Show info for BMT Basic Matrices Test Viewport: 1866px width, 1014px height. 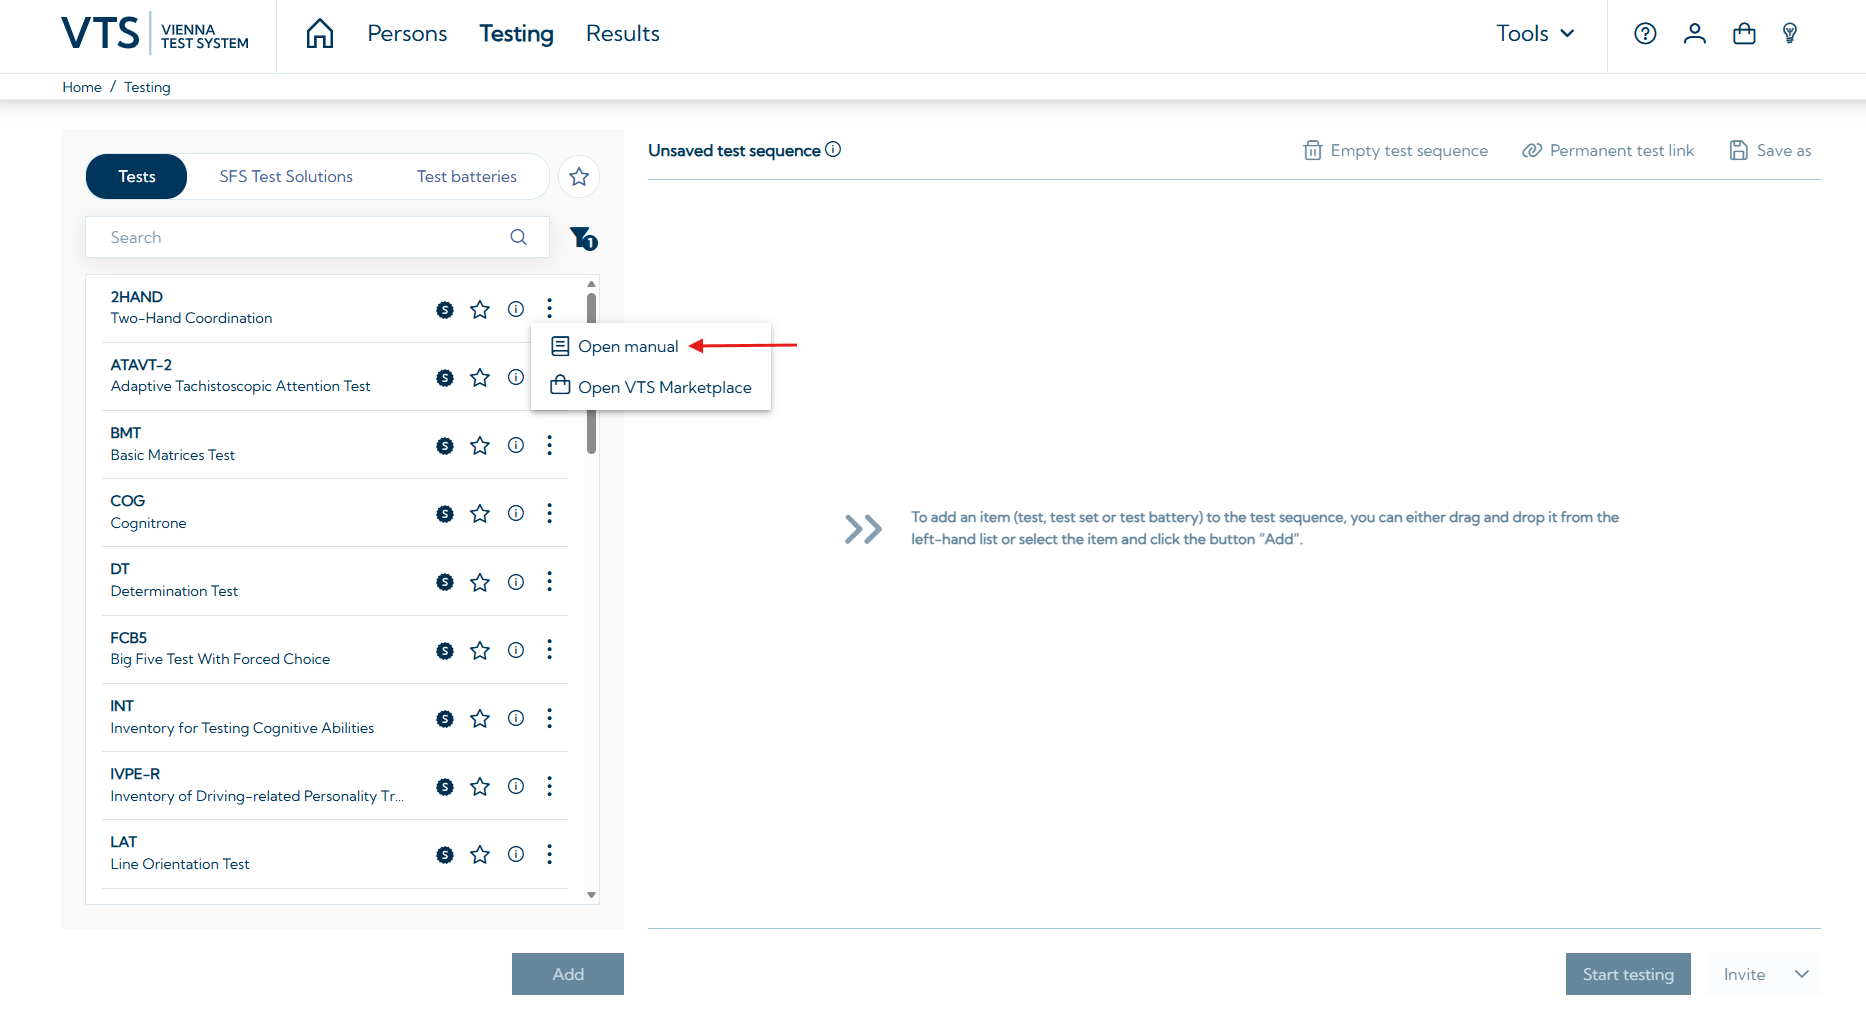click(516, 445)
